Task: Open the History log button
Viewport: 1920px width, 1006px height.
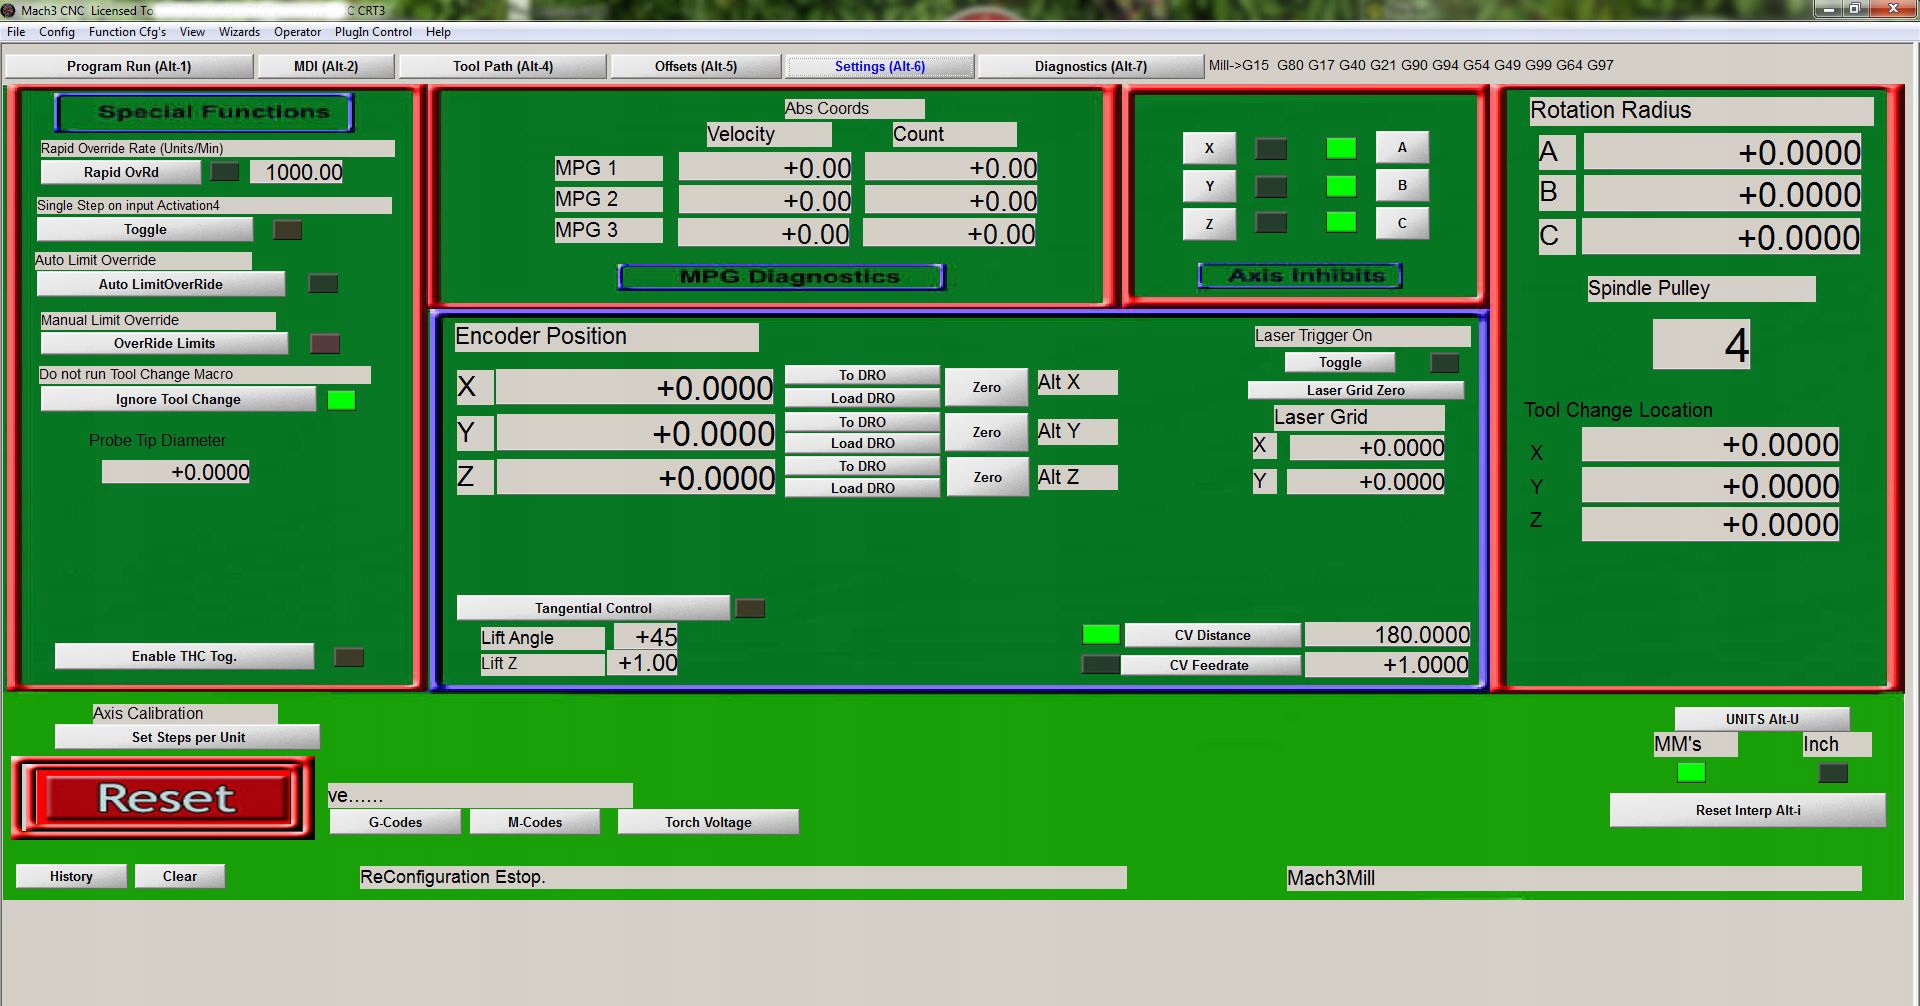Action: (71, 876)
